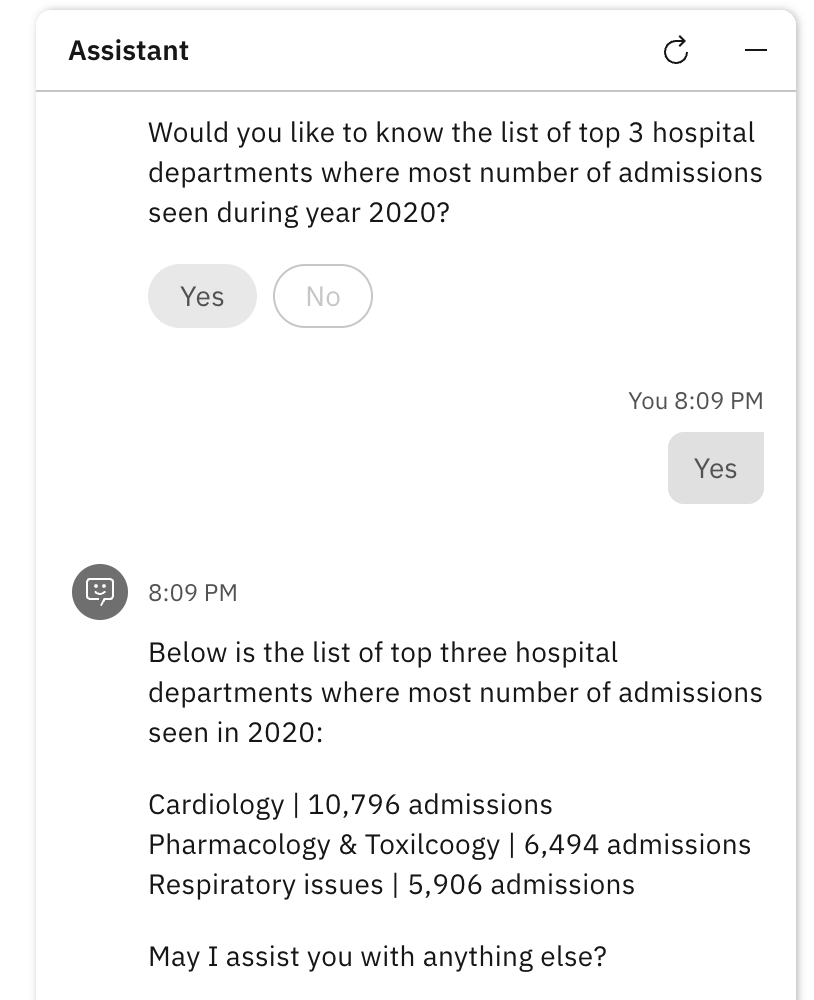Viewport: 814px width, 1000px height.
Task: Click the word "Cardiology" in the list
Action: [x=216, y=805]
